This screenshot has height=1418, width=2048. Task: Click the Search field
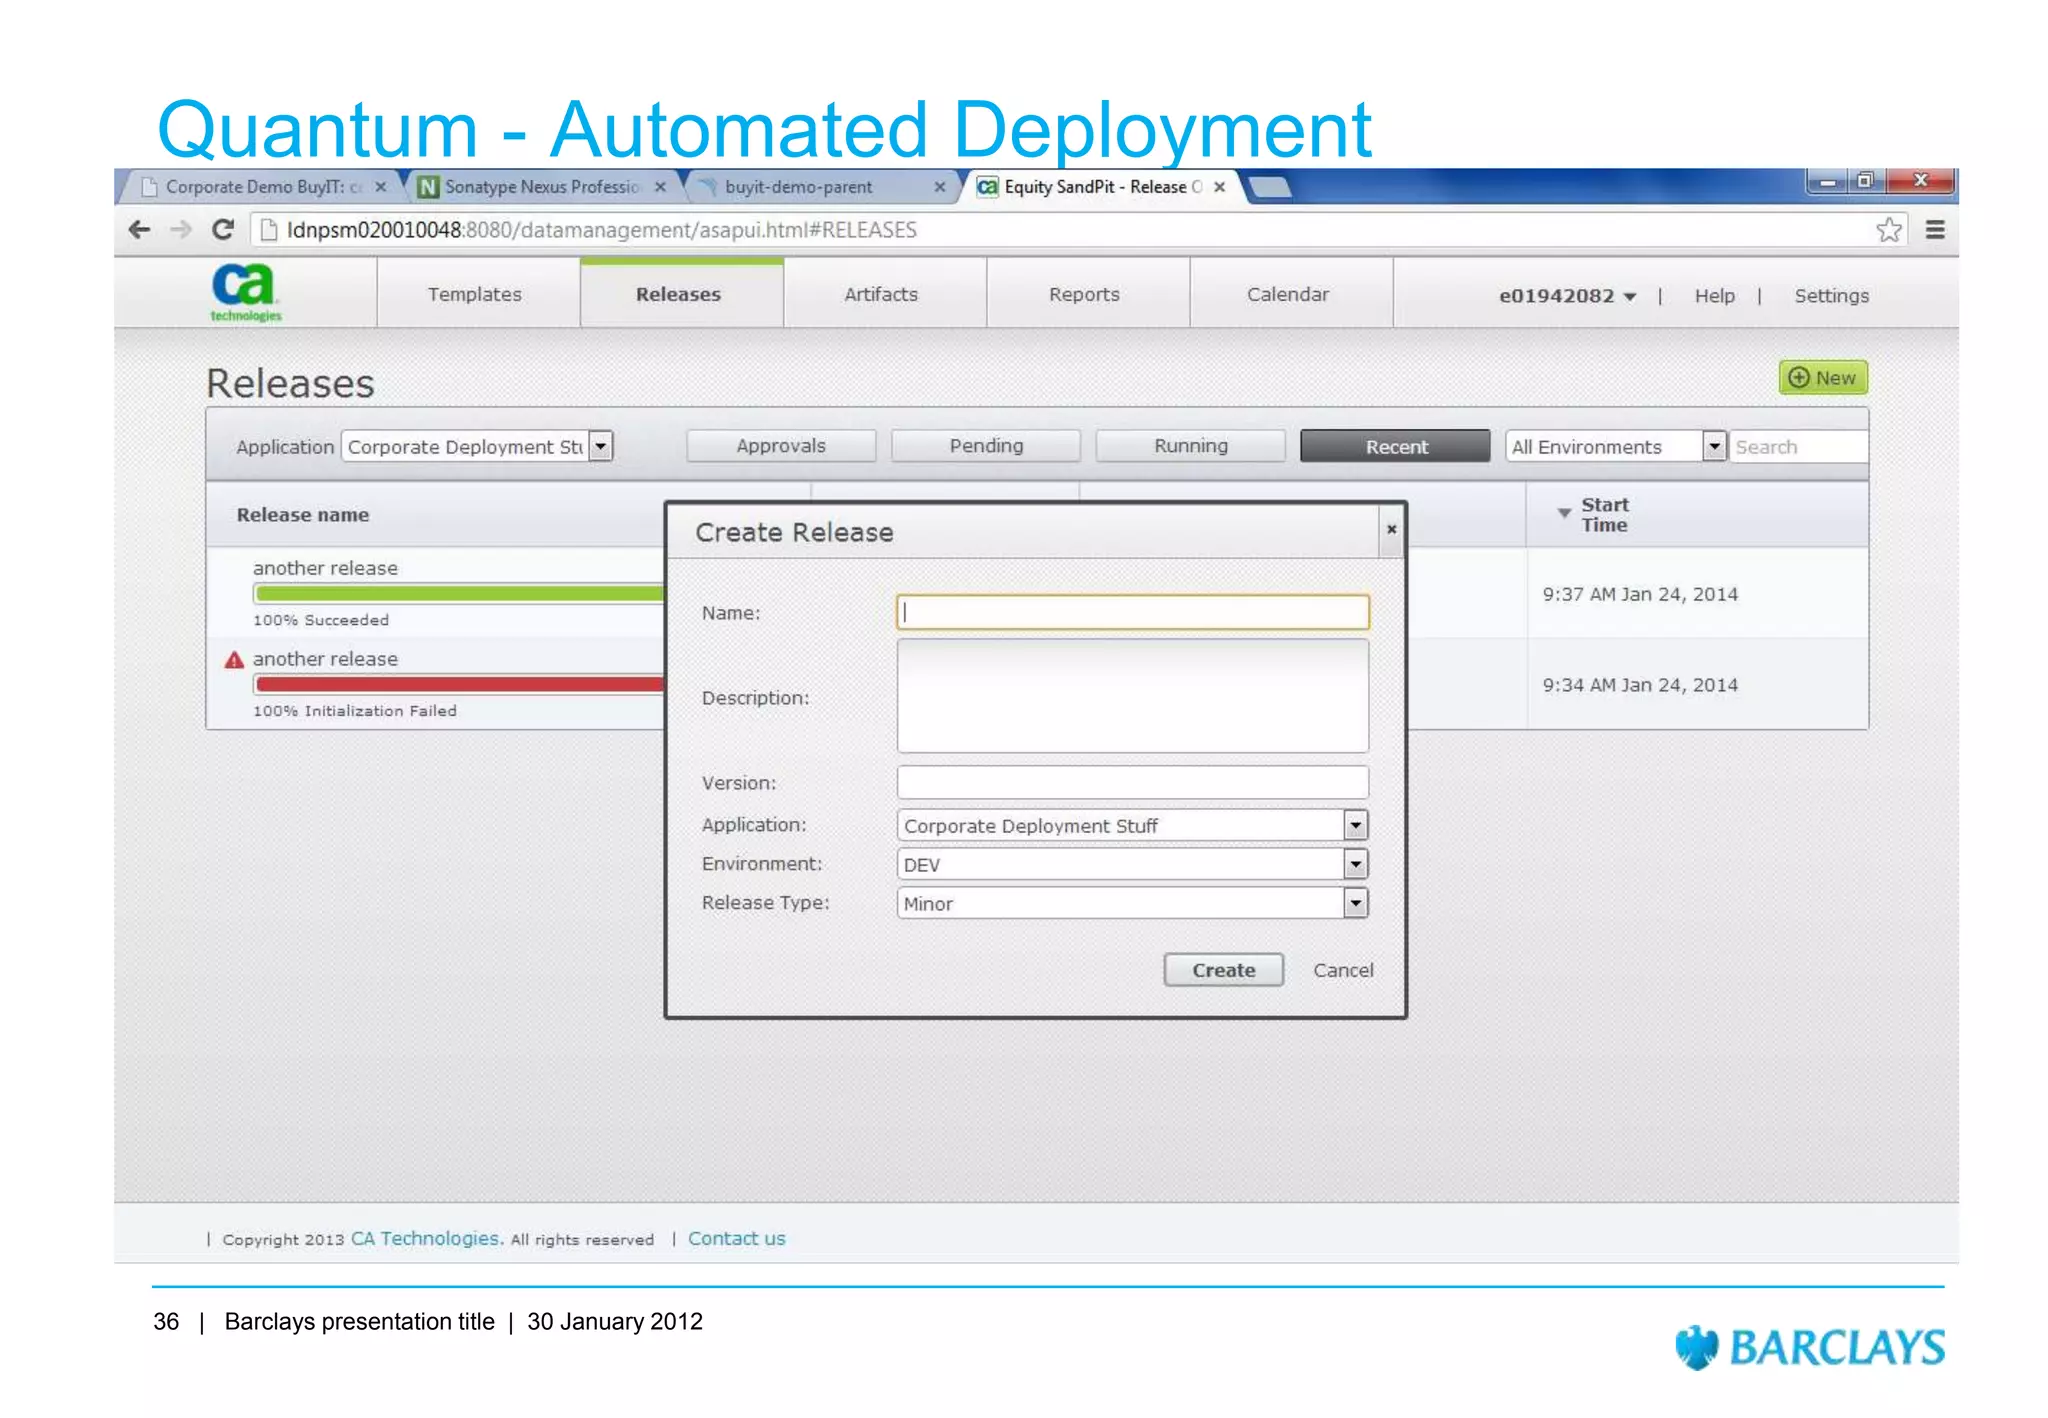tap(1798, 447)
